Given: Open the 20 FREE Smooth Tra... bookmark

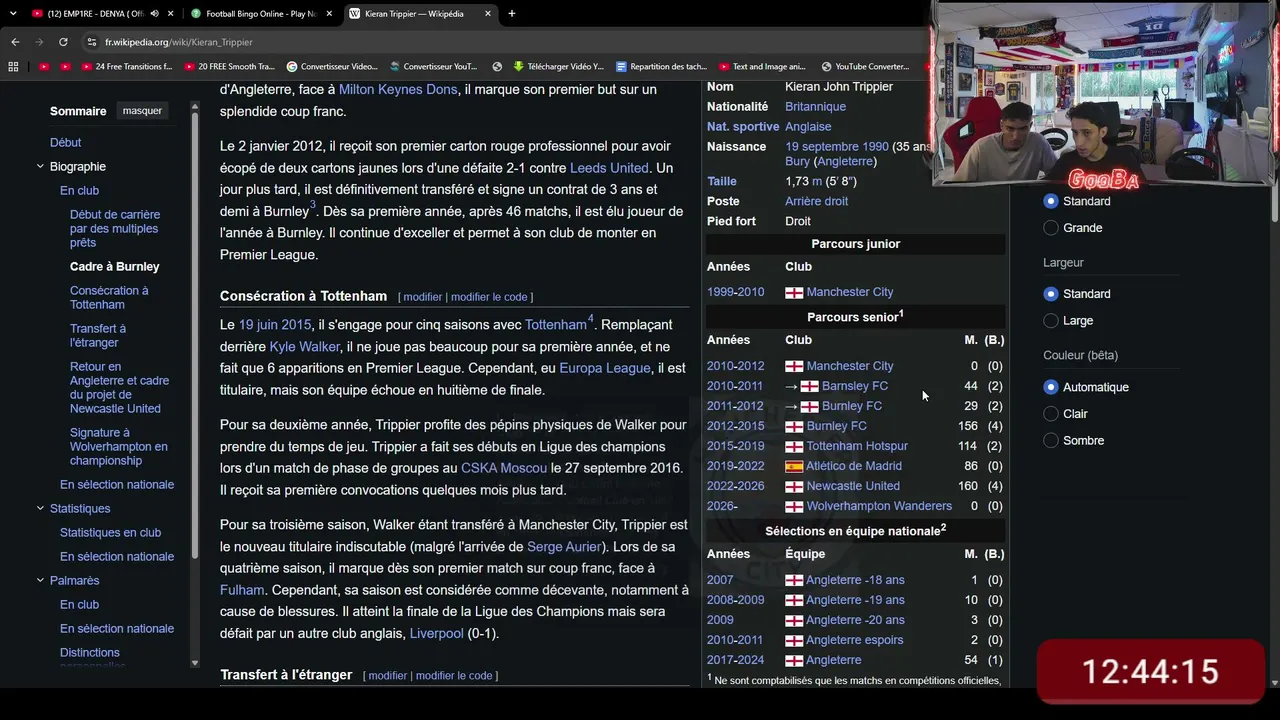Looking at the screenshot, I should coord(230,67).
